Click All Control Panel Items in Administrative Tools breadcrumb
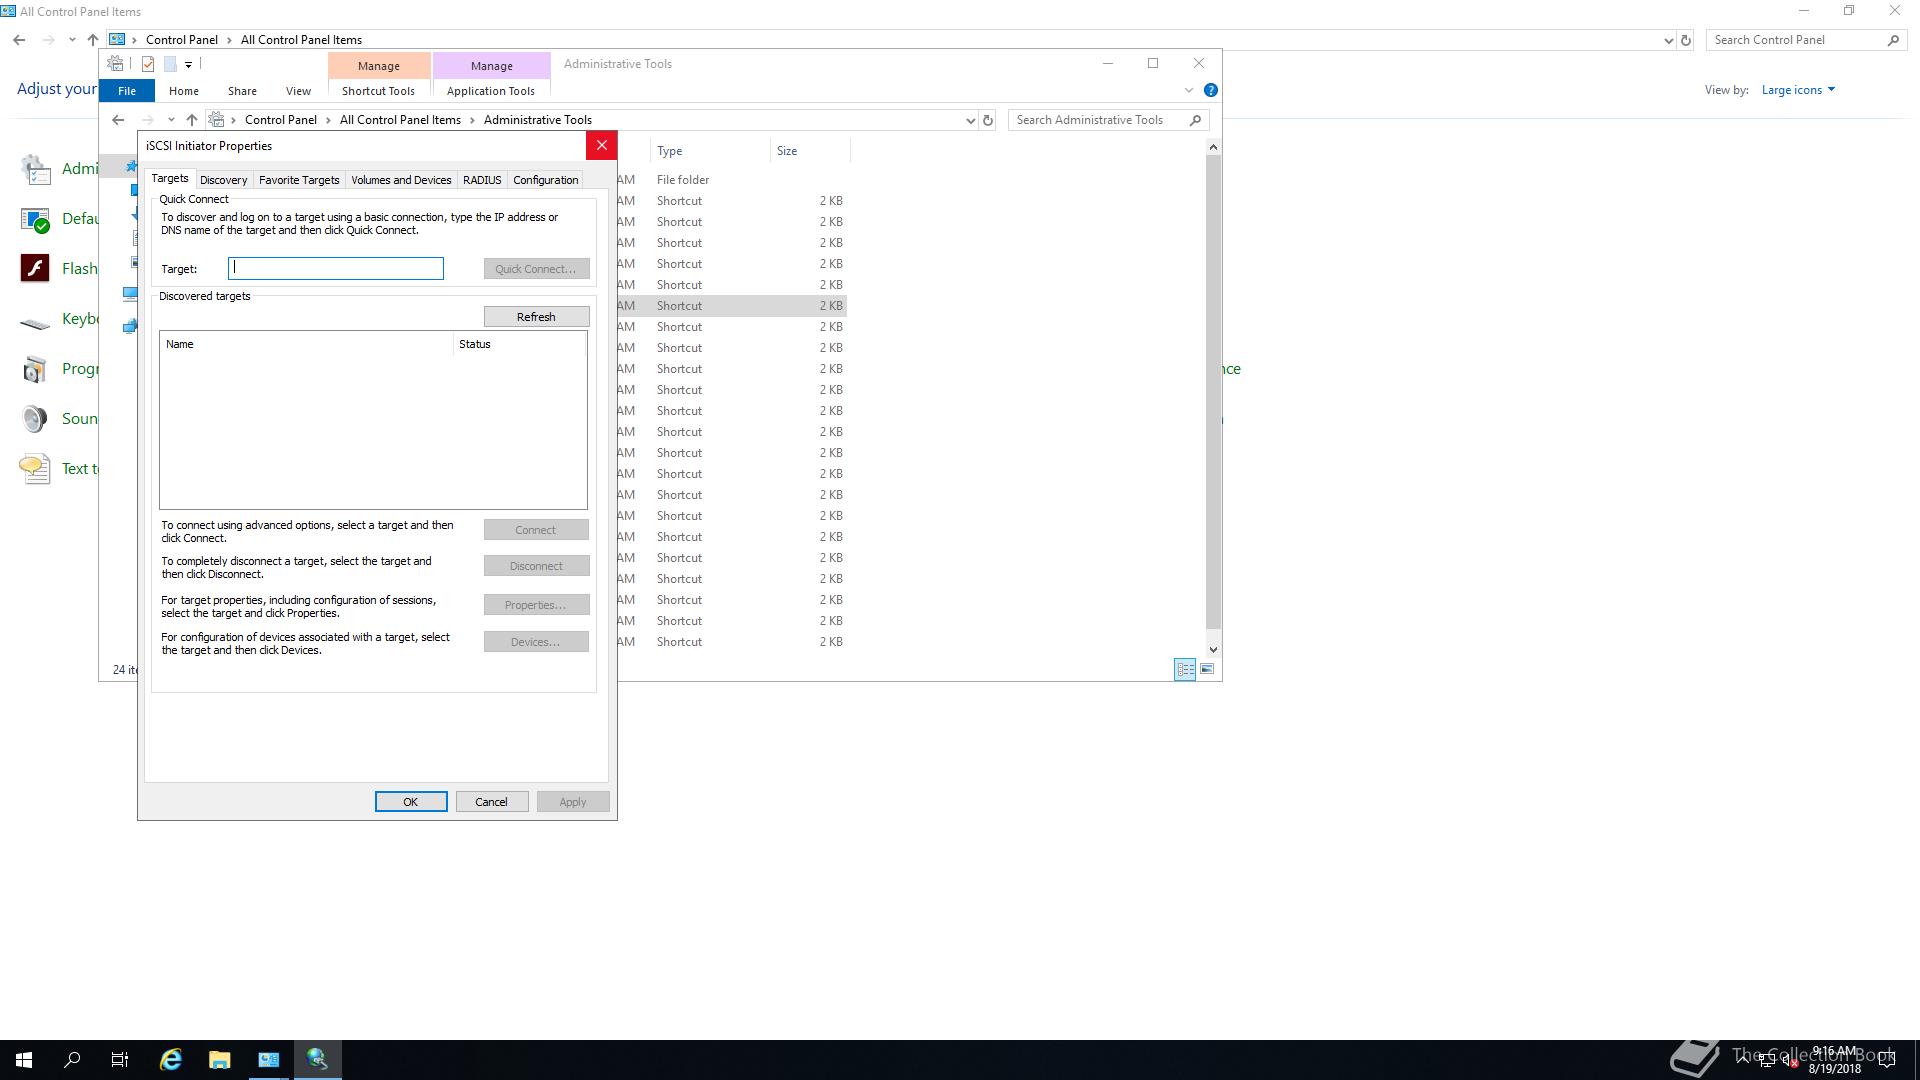Image resolution: width=1920 pixels, height=1080 pixels. tap(400, 120)
